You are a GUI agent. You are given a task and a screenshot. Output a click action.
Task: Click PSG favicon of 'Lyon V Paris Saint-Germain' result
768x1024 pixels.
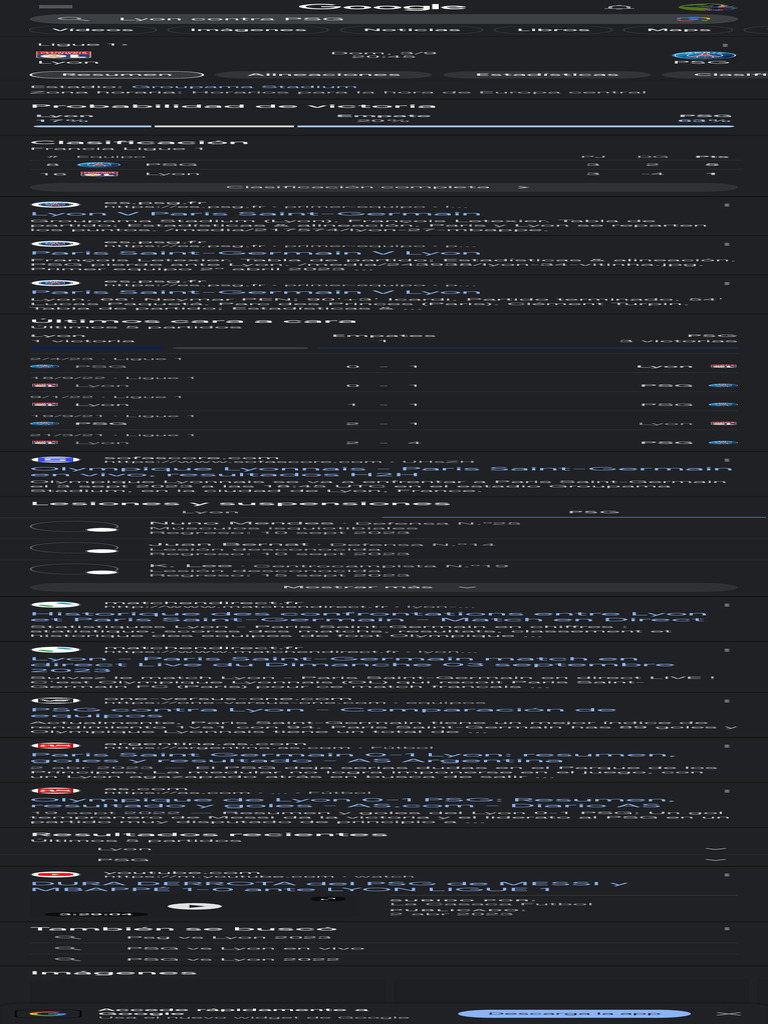[56, 204]
